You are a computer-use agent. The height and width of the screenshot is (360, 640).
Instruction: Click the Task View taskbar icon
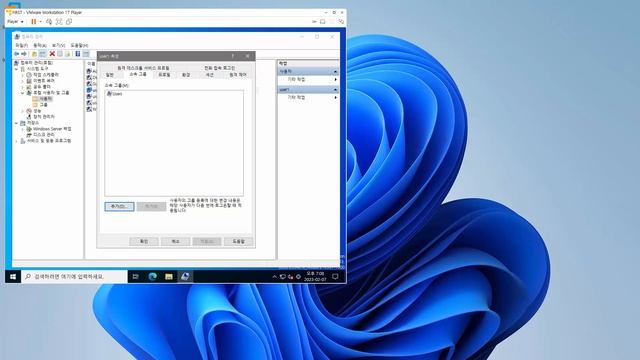point(136,277)
